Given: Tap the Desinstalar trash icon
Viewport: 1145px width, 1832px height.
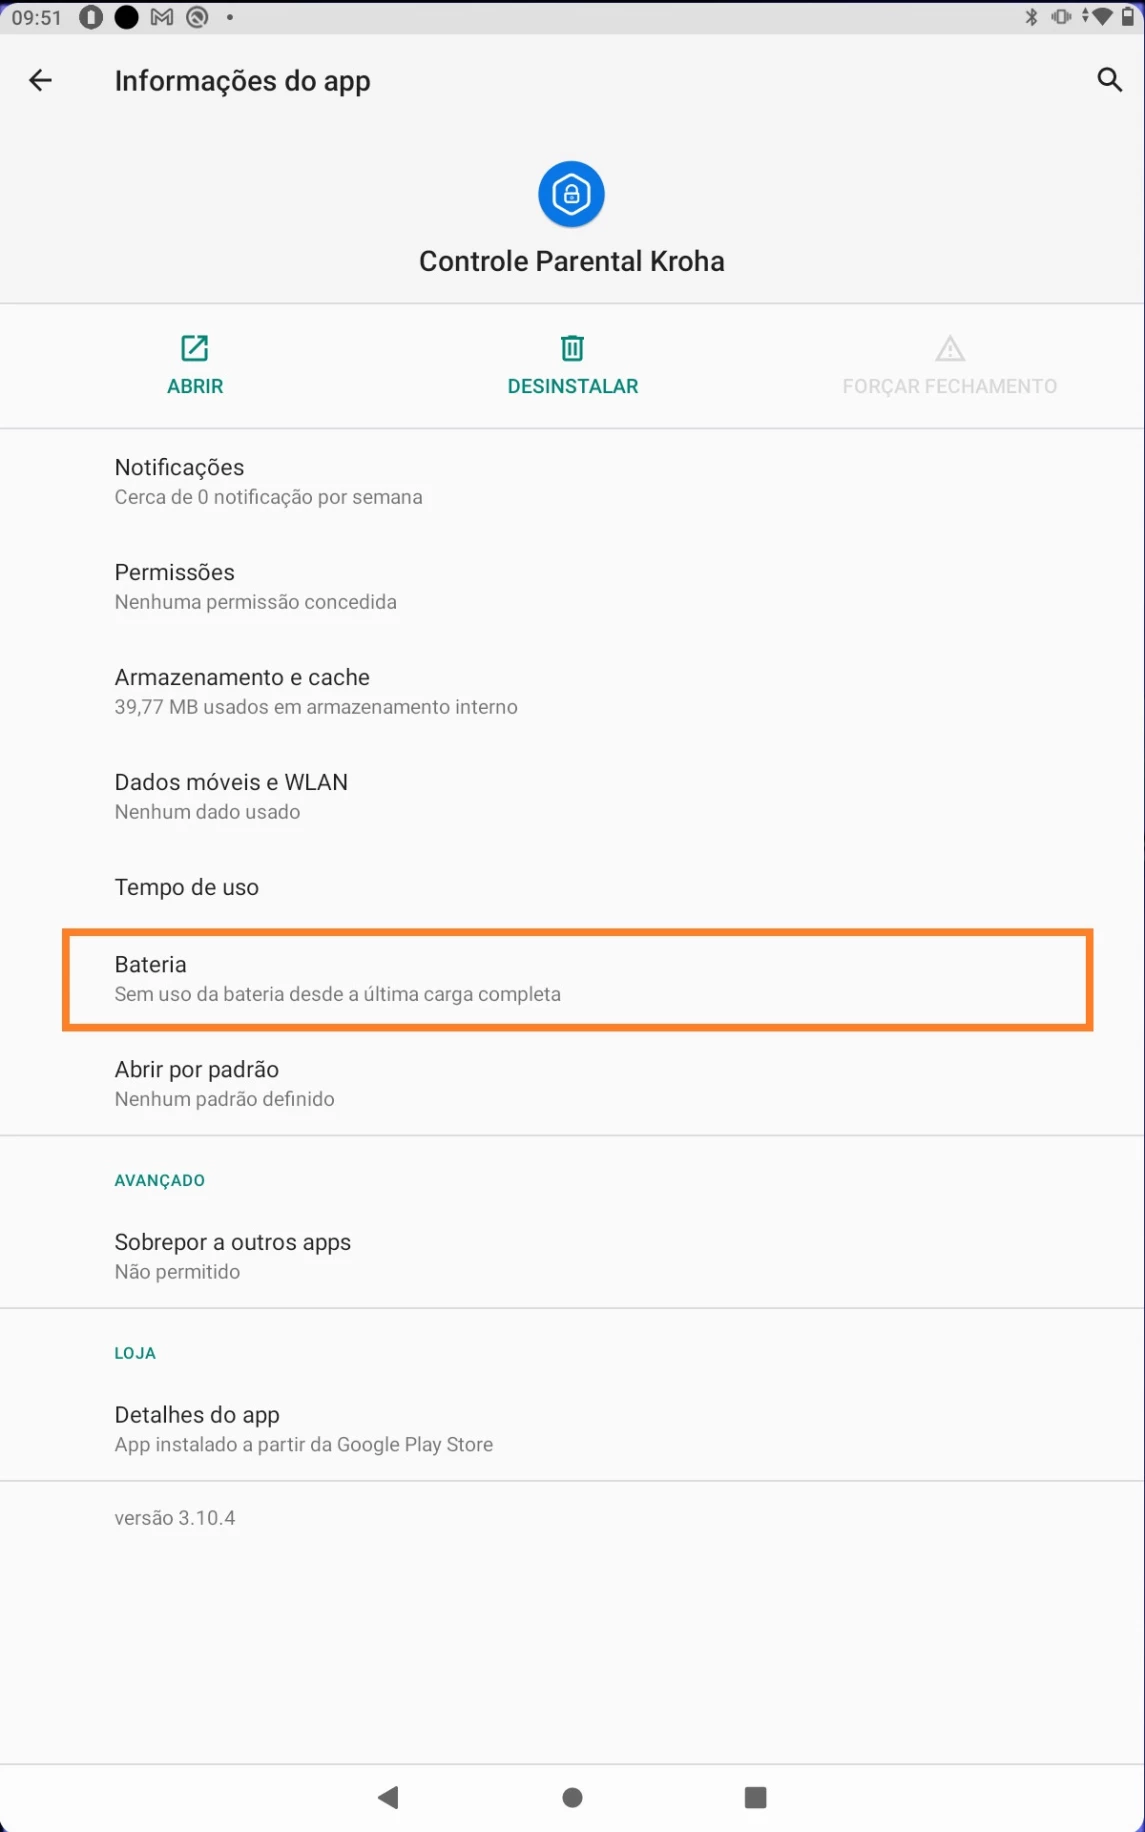Looking at the screenshot, I should click(572, 348).
